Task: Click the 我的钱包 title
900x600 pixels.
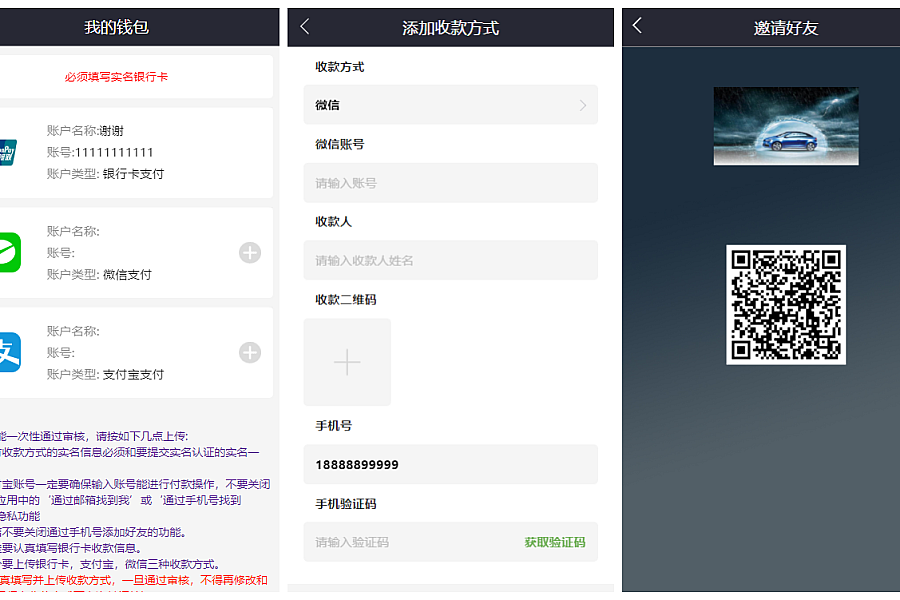Action: (x=117, y=27)
